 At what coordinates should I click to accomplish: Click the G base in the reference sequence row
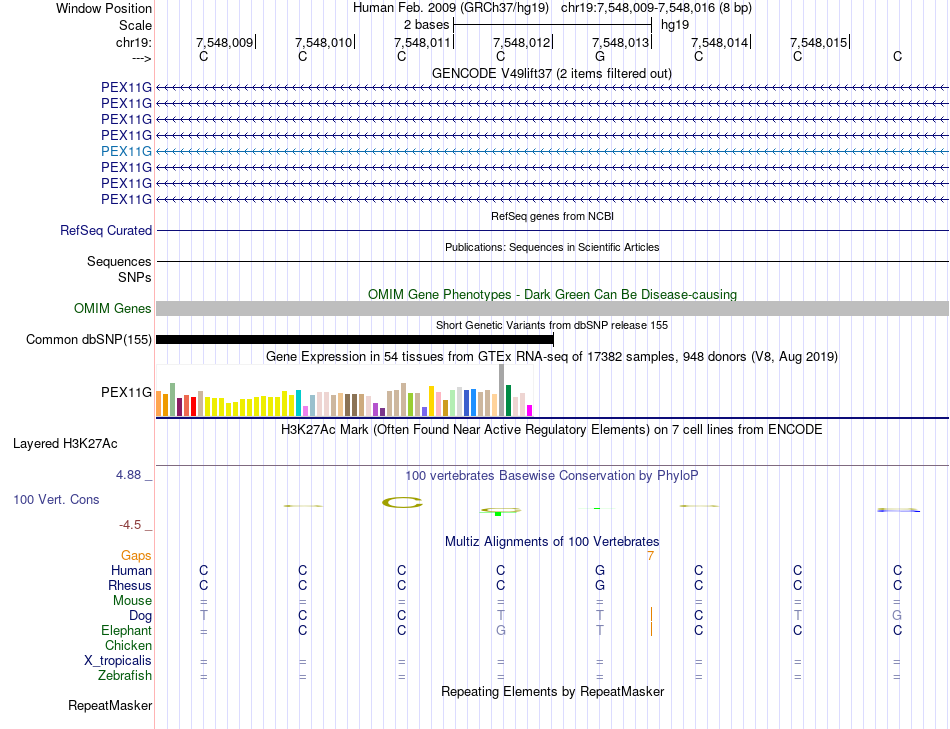coord(600,56)
